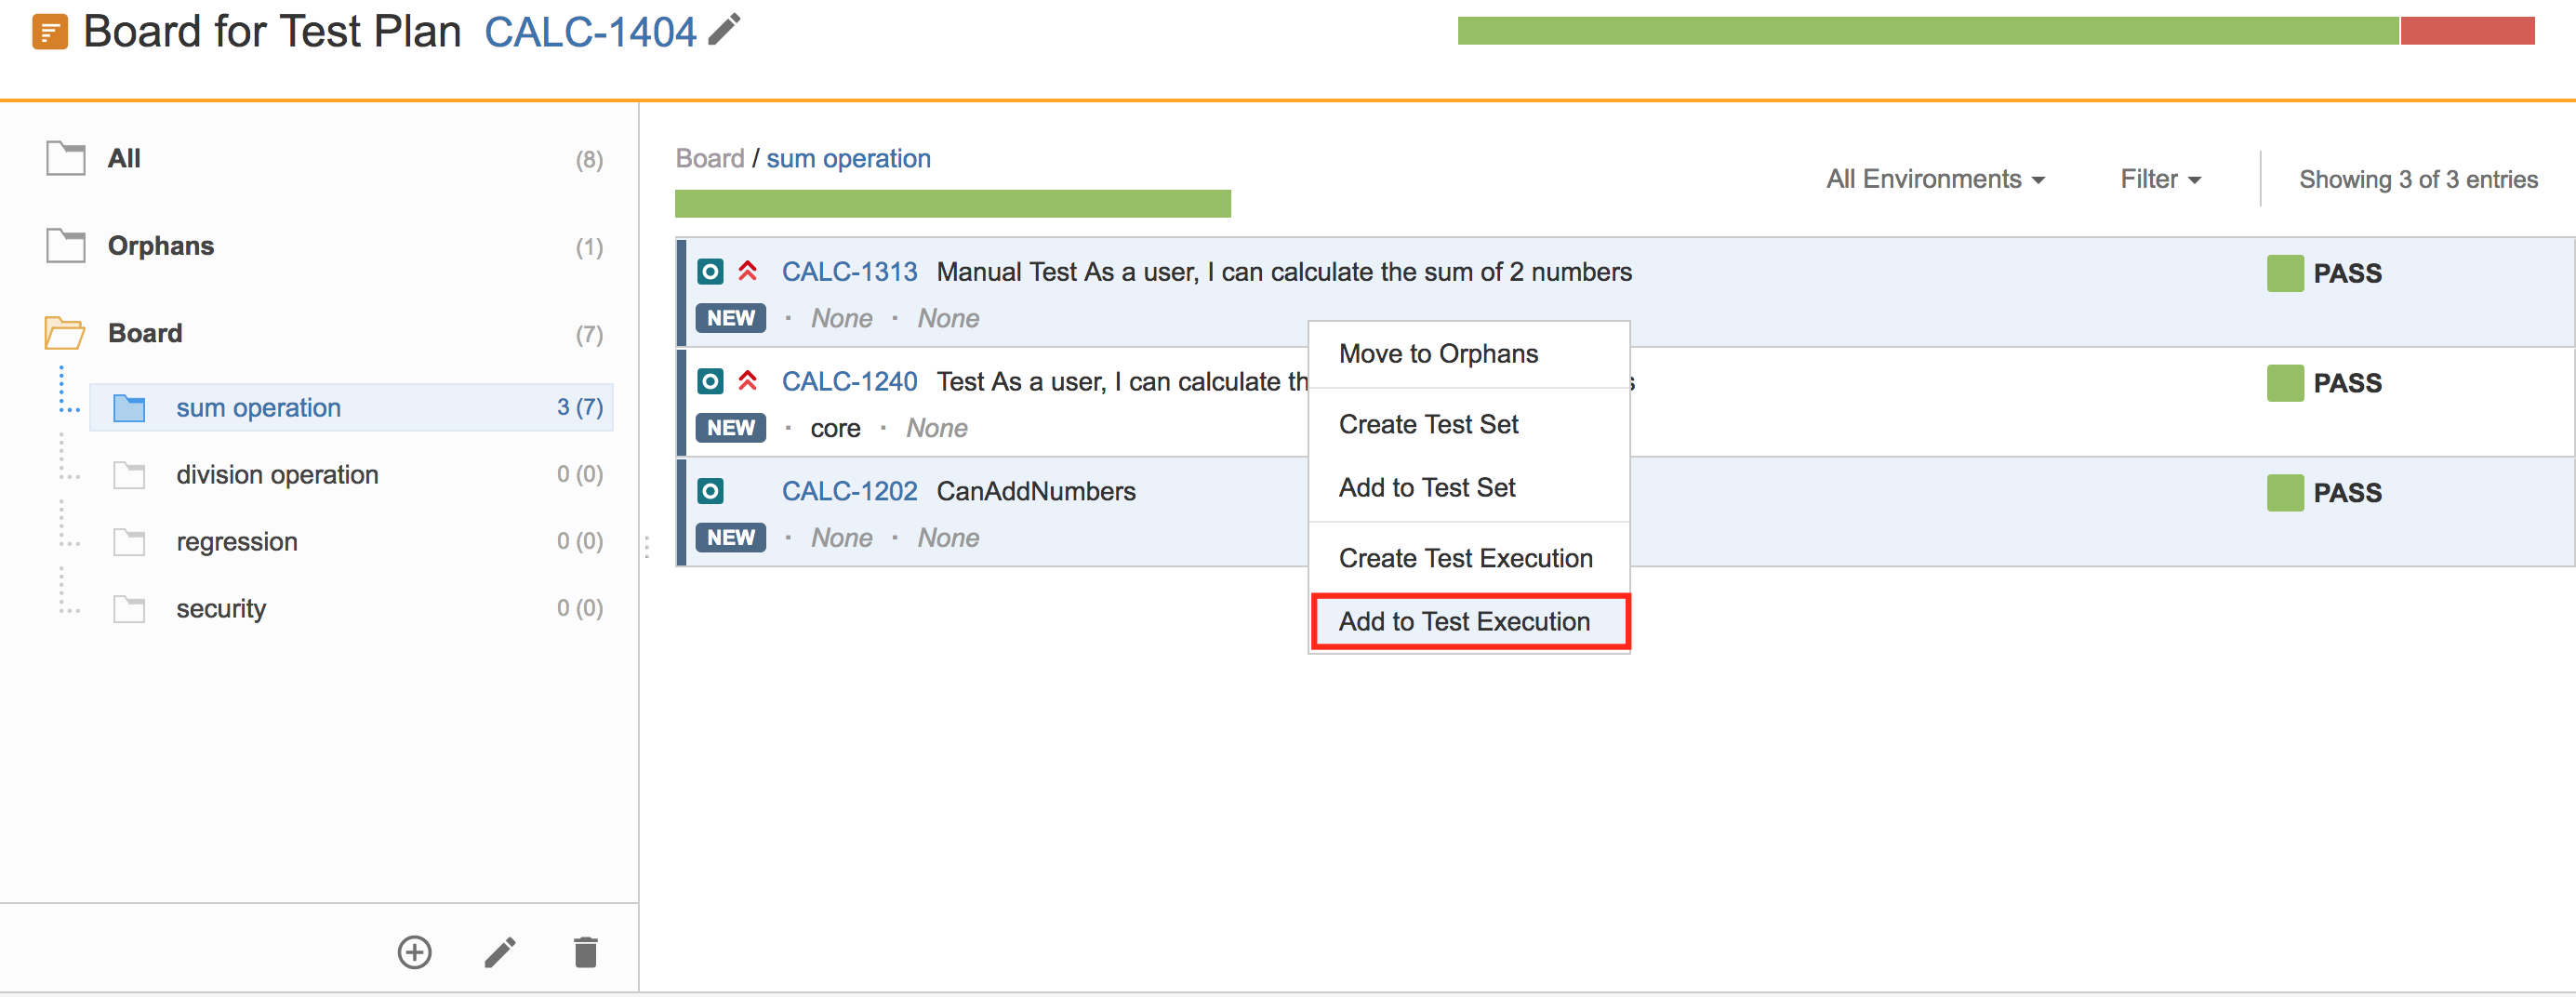
Task: Choose Add to Test Execution menu entry
Action: pos(1469,622)
